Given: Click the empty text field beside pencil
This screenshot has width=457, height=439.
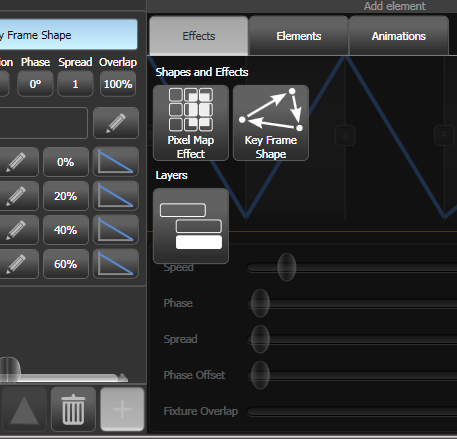Looking at the screenshot, I should [x=44, y=123].
